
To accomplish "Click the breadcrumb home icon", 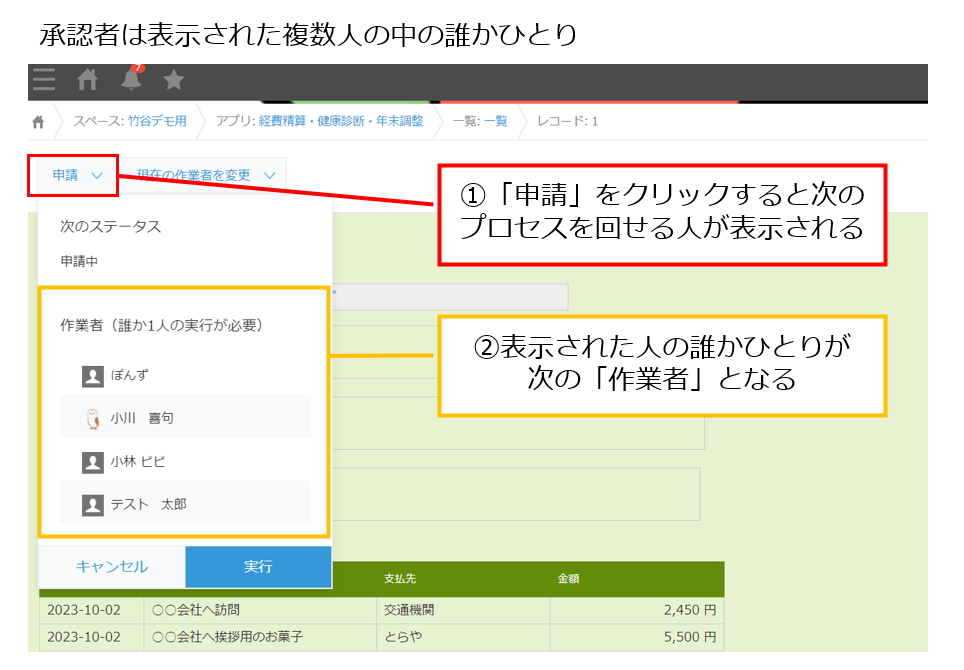I will [x=37, y=118].
